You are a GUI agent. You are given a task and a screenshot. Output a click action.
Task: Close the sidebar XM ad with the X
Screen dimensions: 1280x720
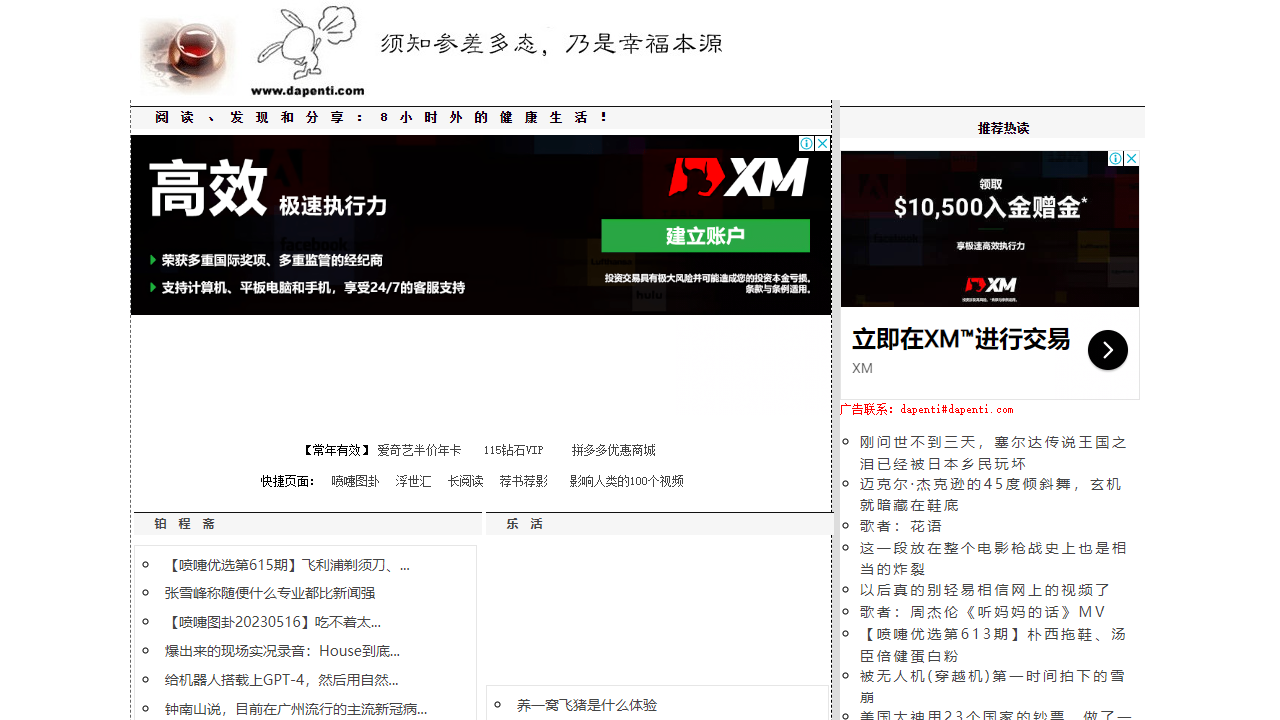coord(1132,158)
